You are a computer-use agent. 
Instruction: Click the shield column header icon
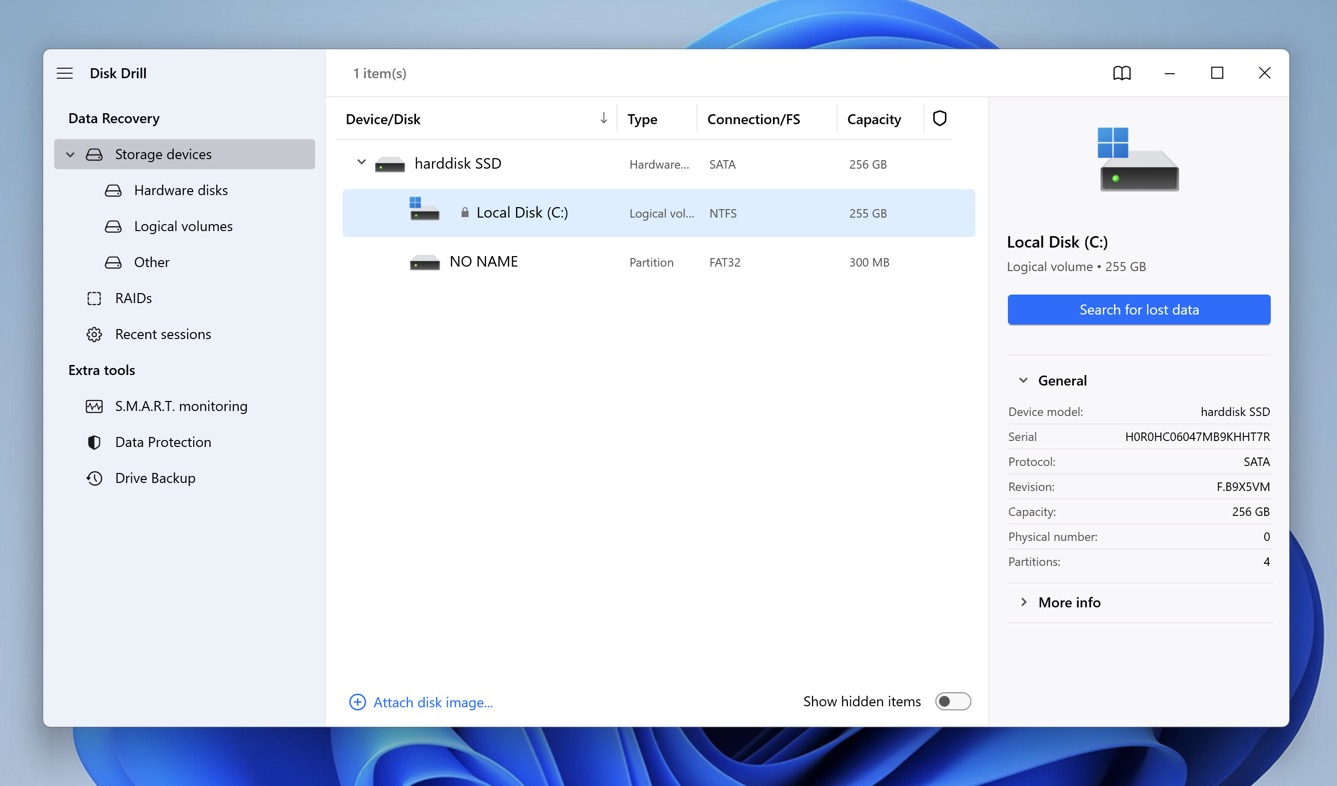[940, 118]
